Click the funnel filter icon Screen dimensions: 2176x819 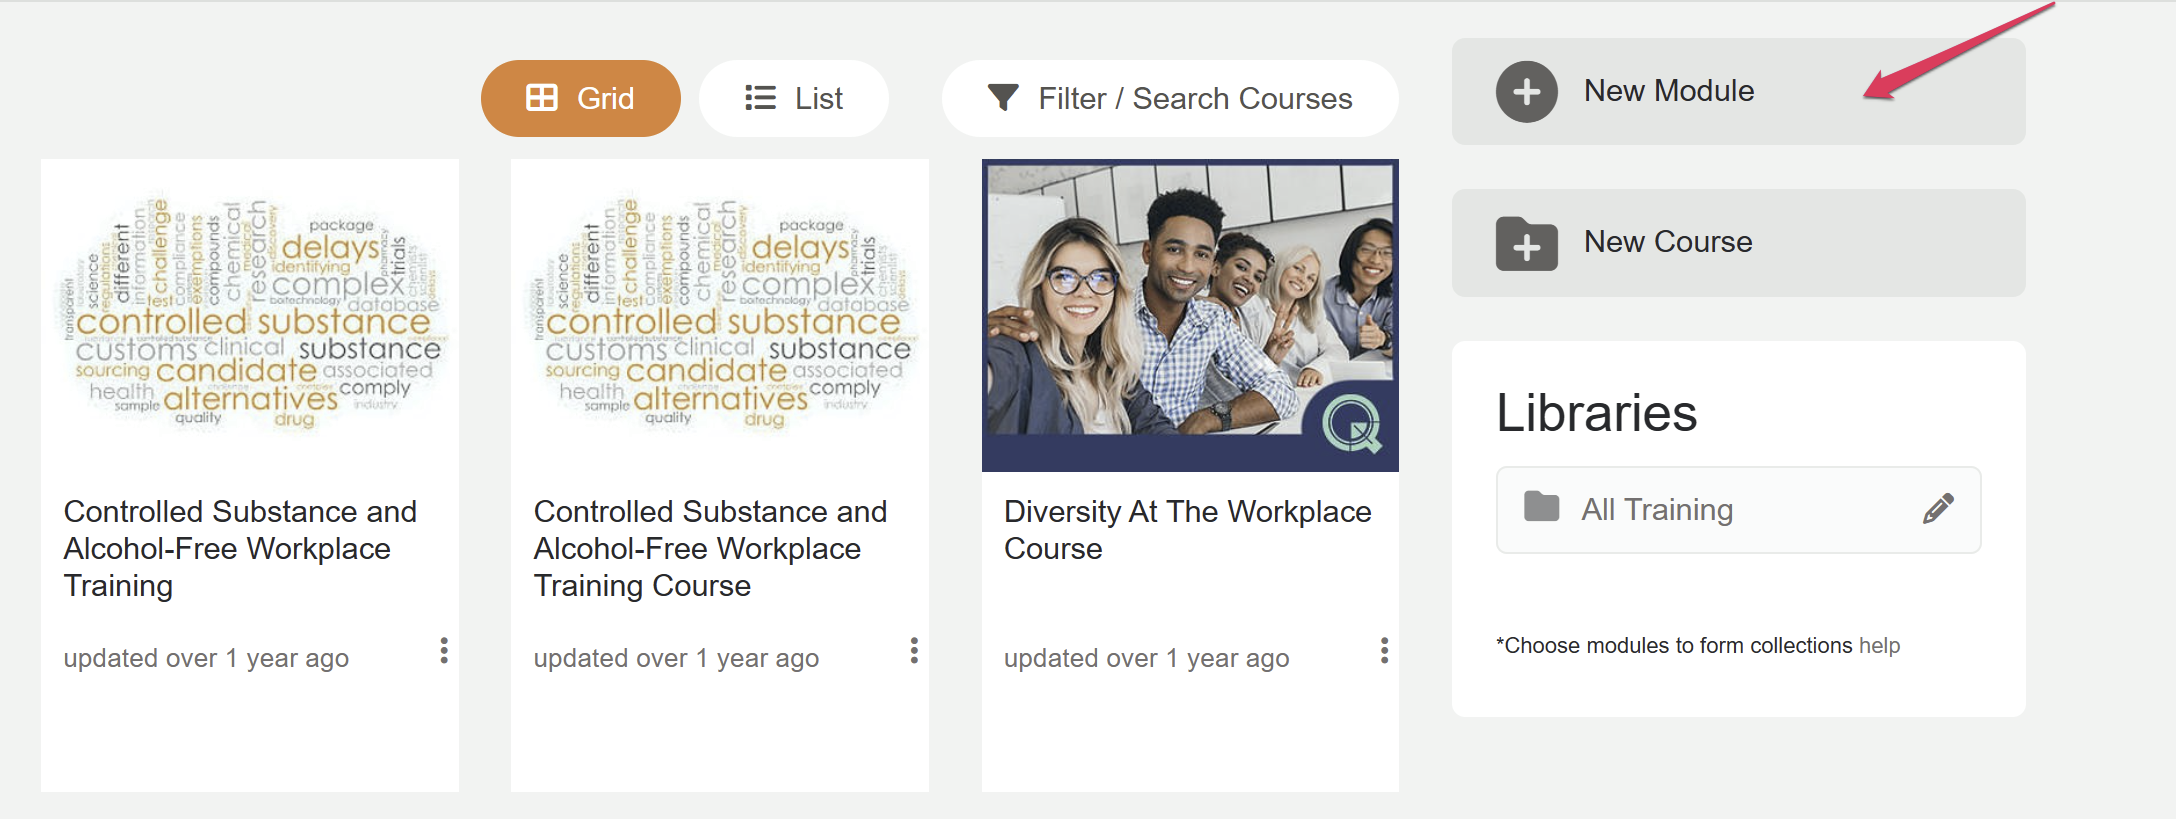[1002, 98]
